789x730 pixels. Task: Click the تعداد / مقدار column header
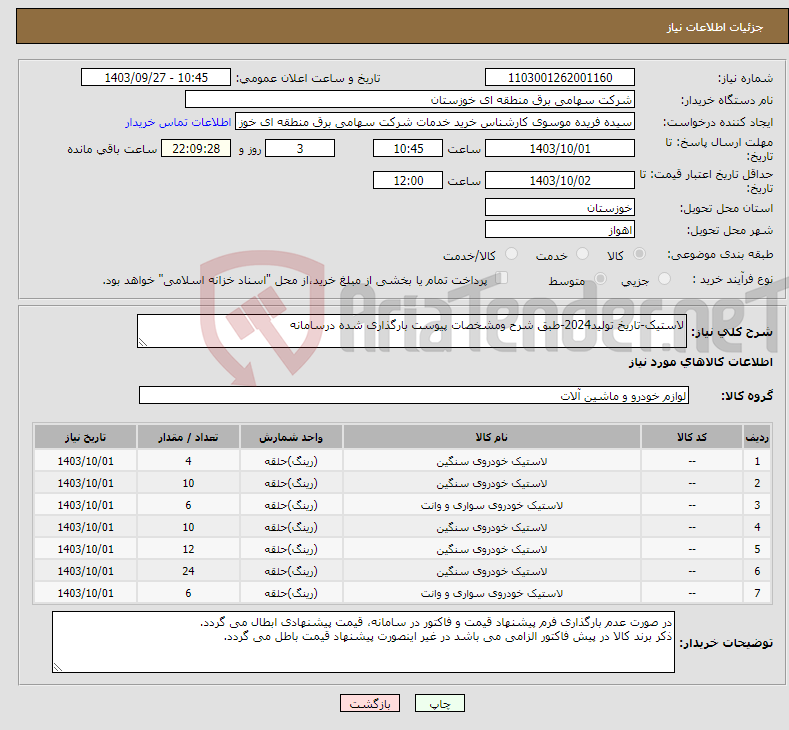tap(188, 437)
